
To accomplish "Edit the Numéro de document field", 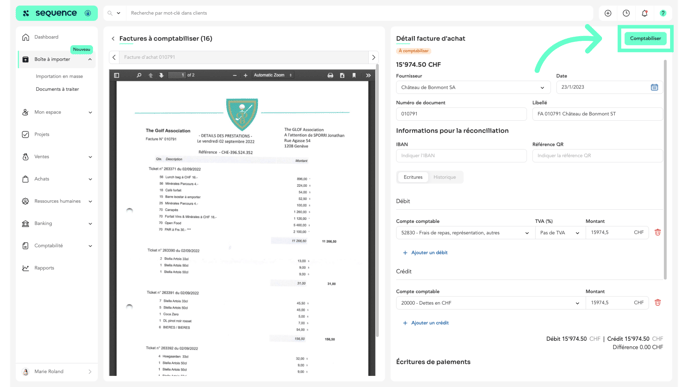I will 461,114.
